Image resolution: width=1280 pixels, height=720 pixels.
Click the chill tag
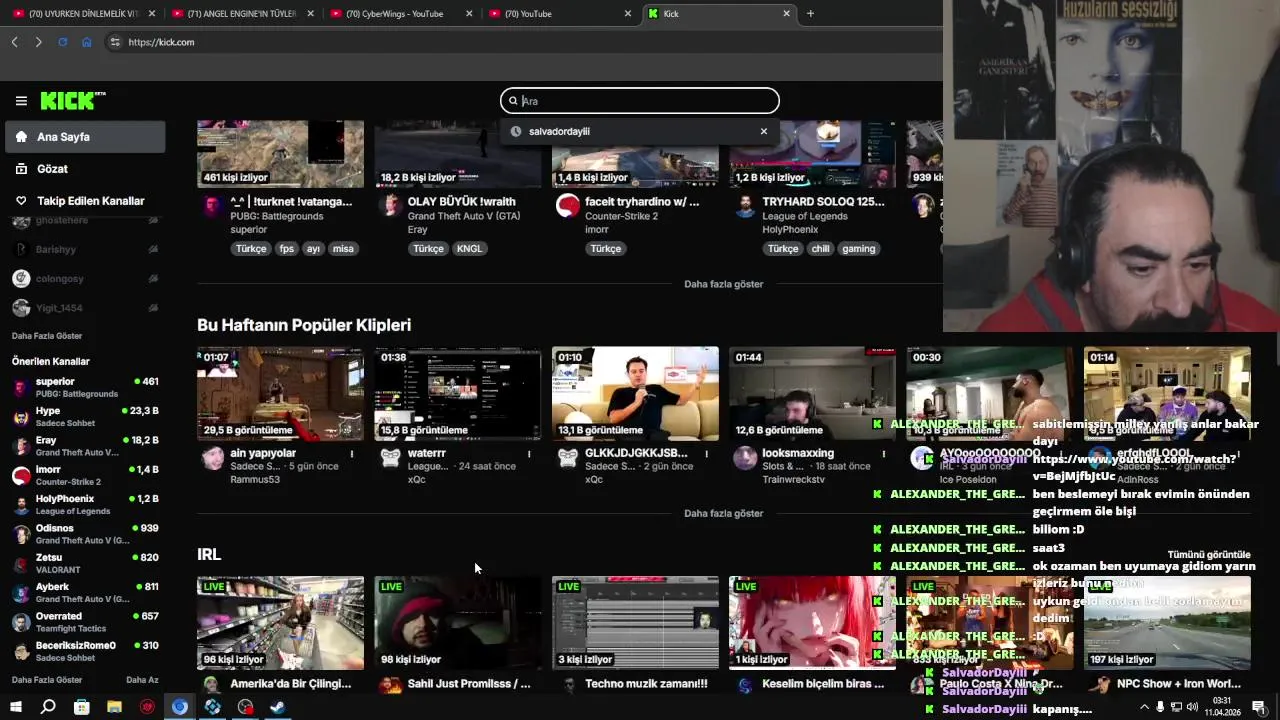tap(820, 249)
